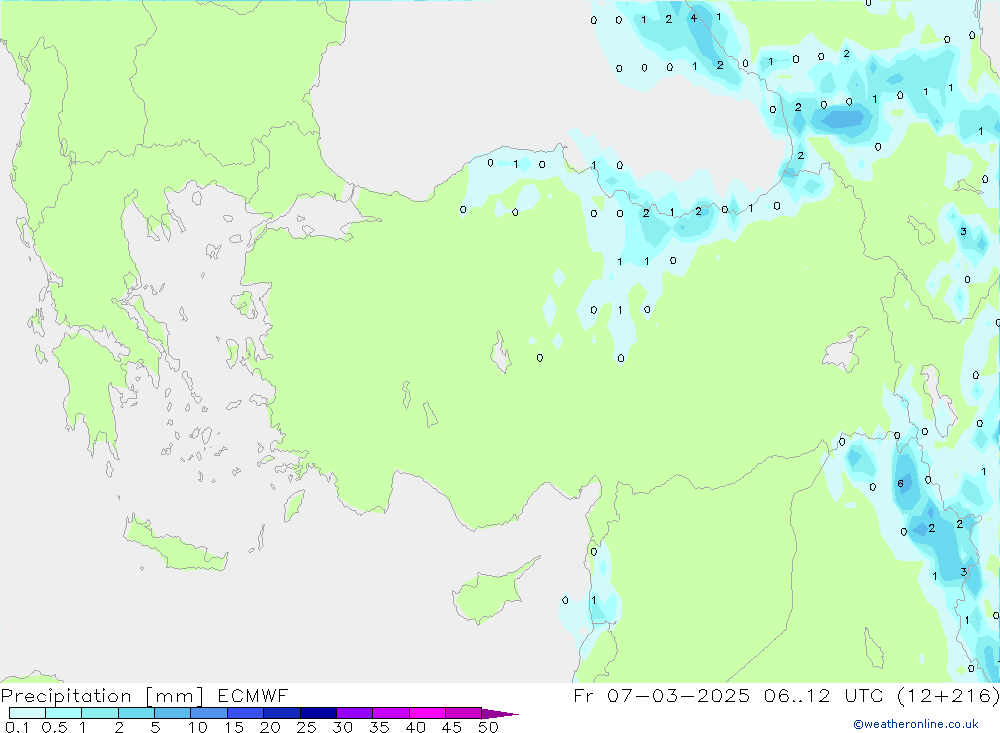This screenshot has width=1000, height=733.
Task: Click the '[mm]' unit label
Action: point(175,696)
